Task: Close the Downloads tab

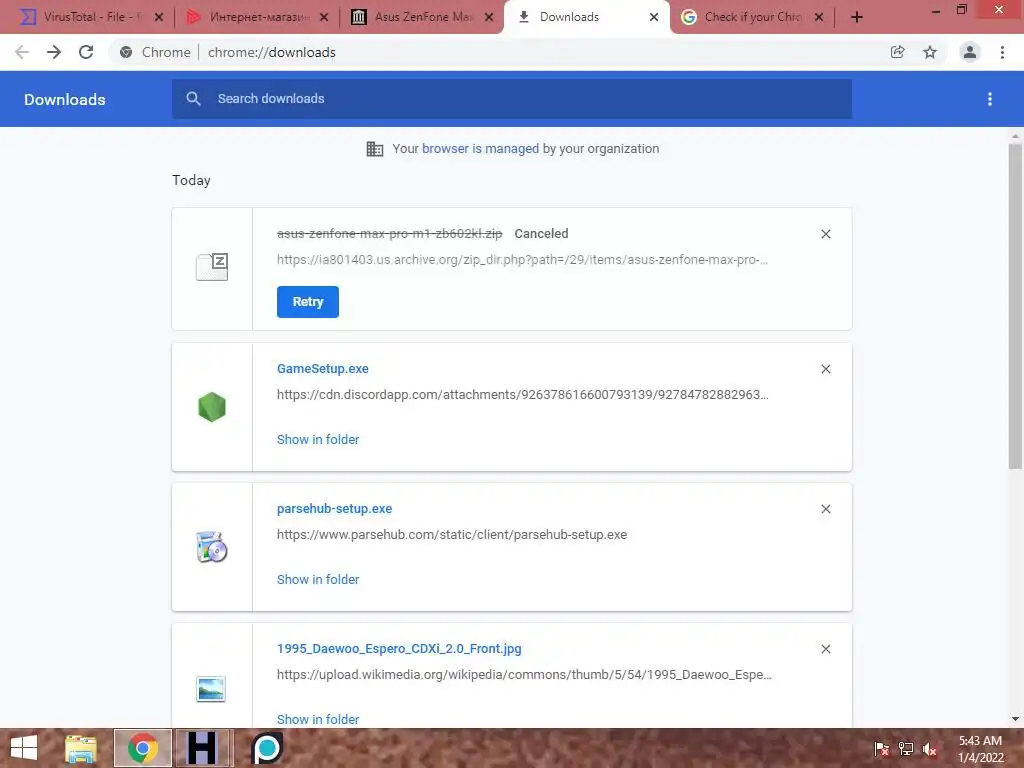Action: pyautogui.click(x=654, y=18)
